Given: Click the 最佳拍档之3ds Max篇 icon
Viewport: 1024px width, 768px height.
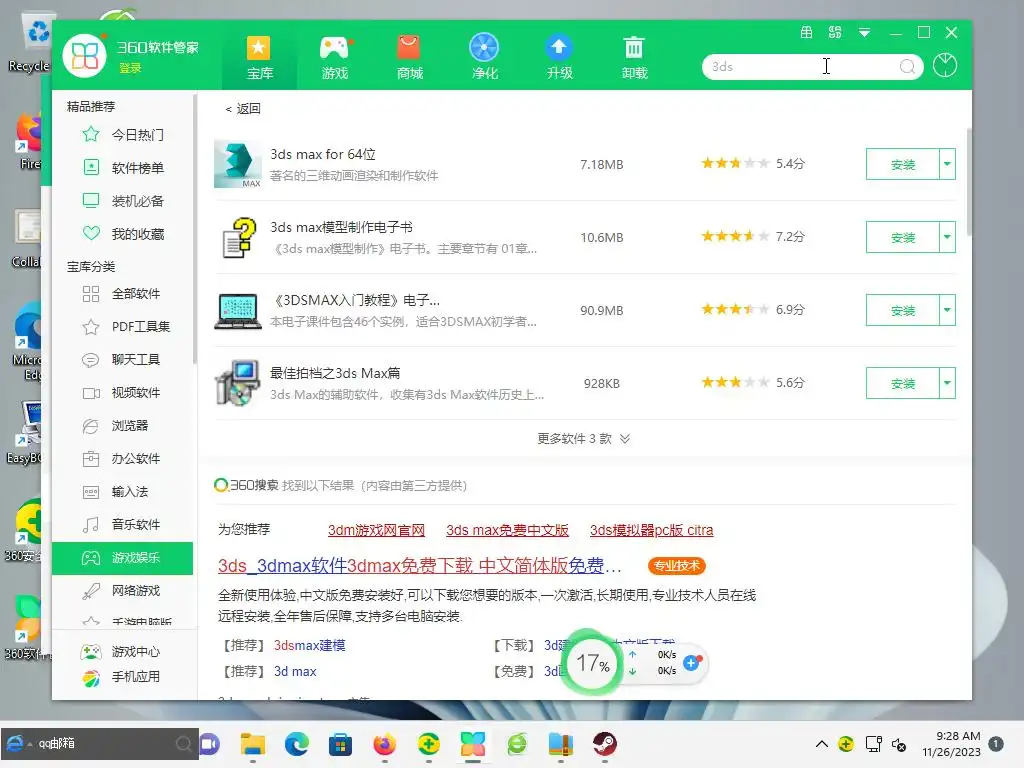Looking at the screenshot, I should pyautogui.click(x=238, y=383).
